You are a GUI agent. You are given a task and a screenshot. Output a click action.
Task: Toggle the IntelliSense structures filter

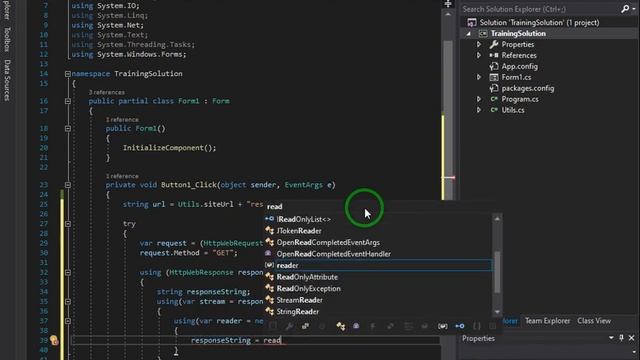[x=305, y=326]
